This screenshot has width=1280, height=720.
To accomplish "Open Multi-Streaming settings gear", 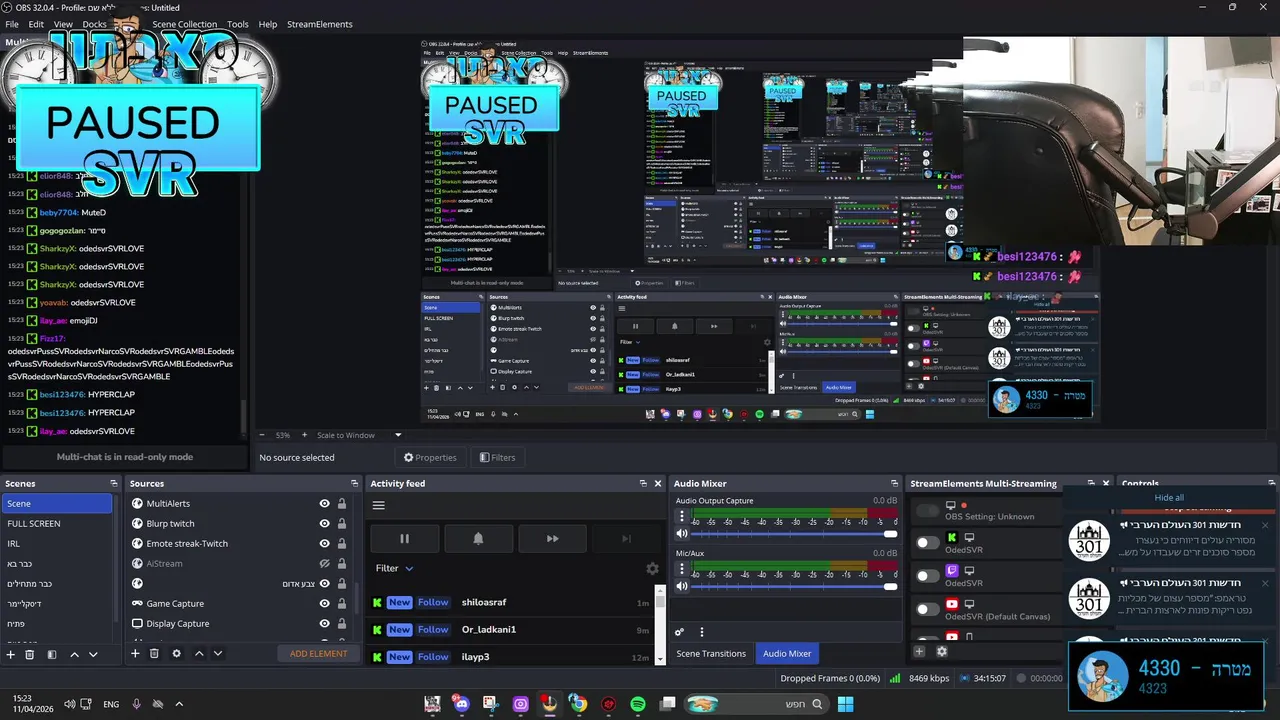I will tap(941, 652).
